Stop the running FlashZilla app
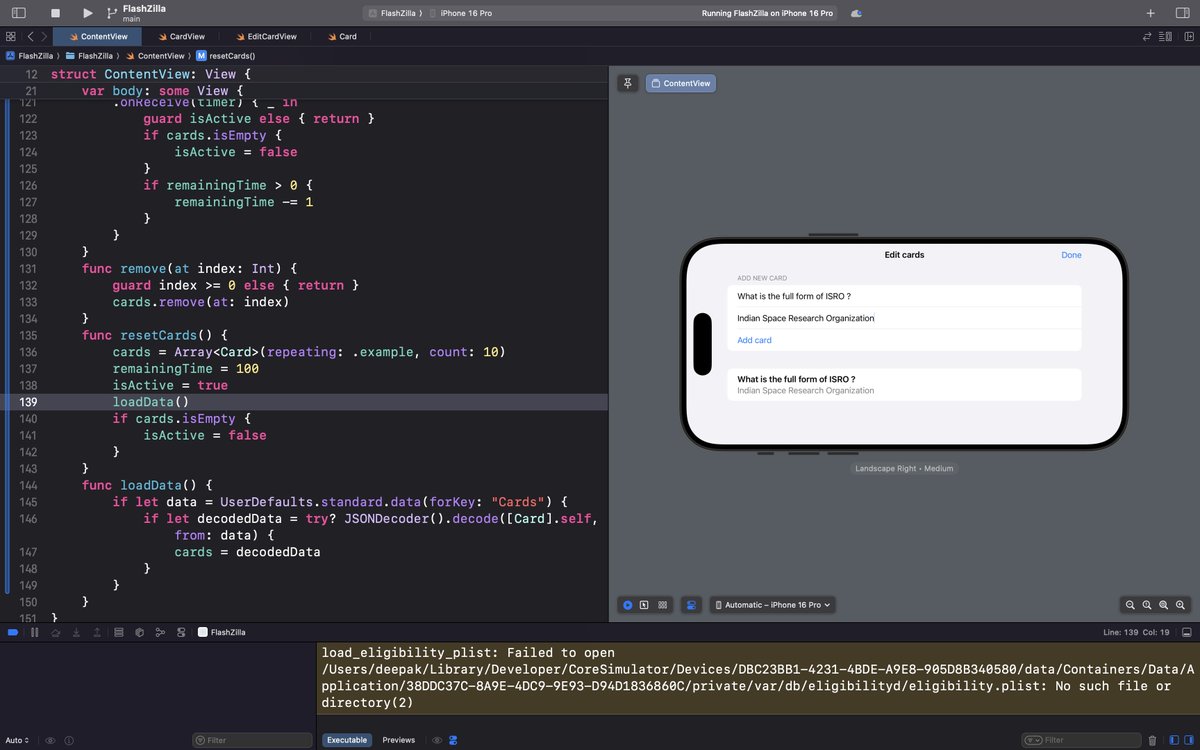Screen dimensions: 1200x750 [x=56, y=13]
